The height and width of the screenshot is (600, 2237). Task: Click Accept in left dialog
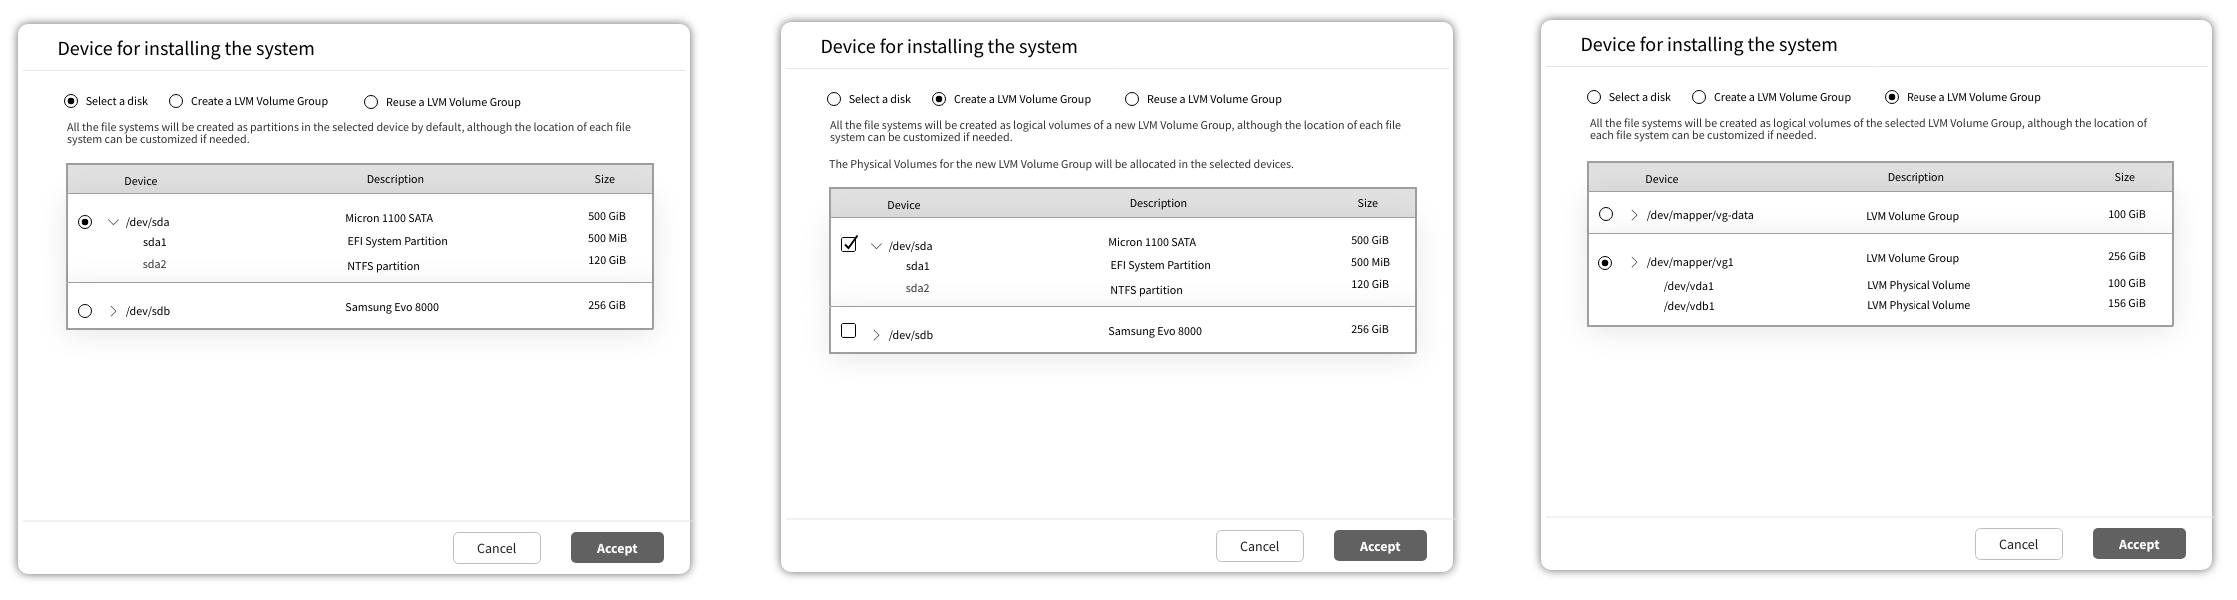point(617,548)
